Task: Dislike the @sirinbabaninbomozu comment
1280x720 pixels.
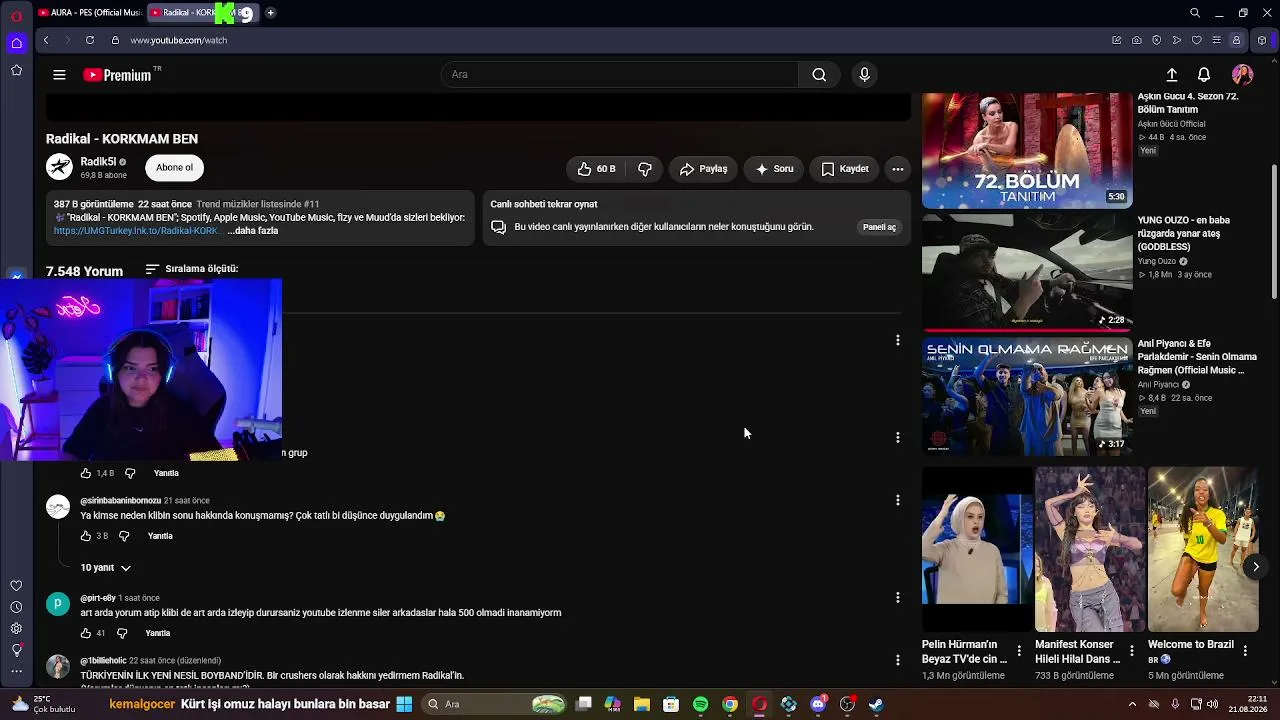Action: pyautogui.click(x=124, y=536)
